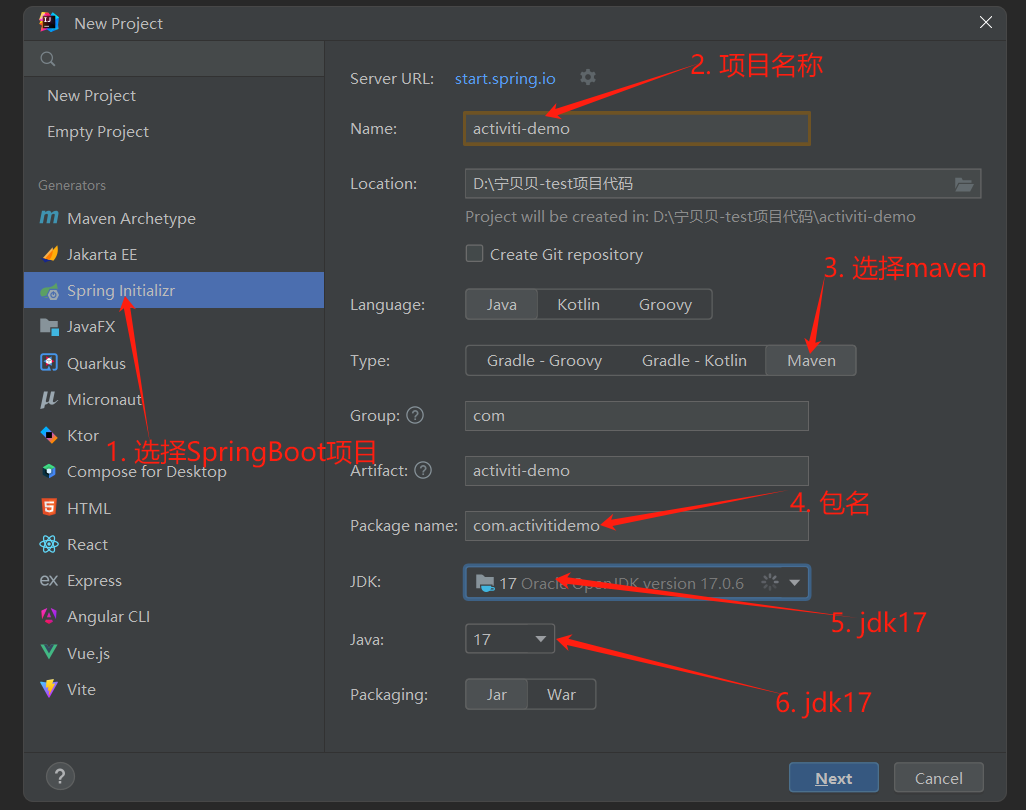Choose Micronaut generator label
Image resolution: width=1026 pixels, height=810 pixels.
click(104, 399)
